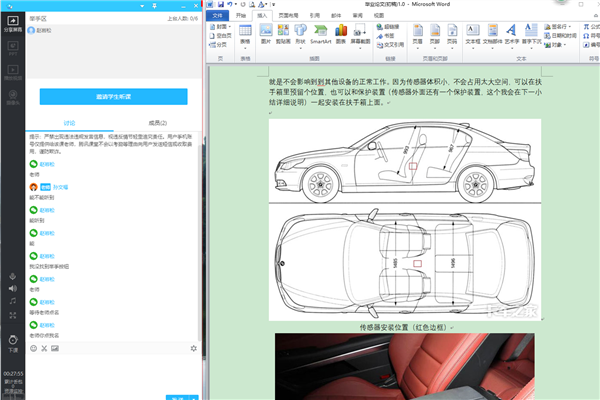The height and width of the screenshot is (400, 600).
Task: Switch to the Mailings (邮件) ribbon tab
Action: tap(336, 15)
